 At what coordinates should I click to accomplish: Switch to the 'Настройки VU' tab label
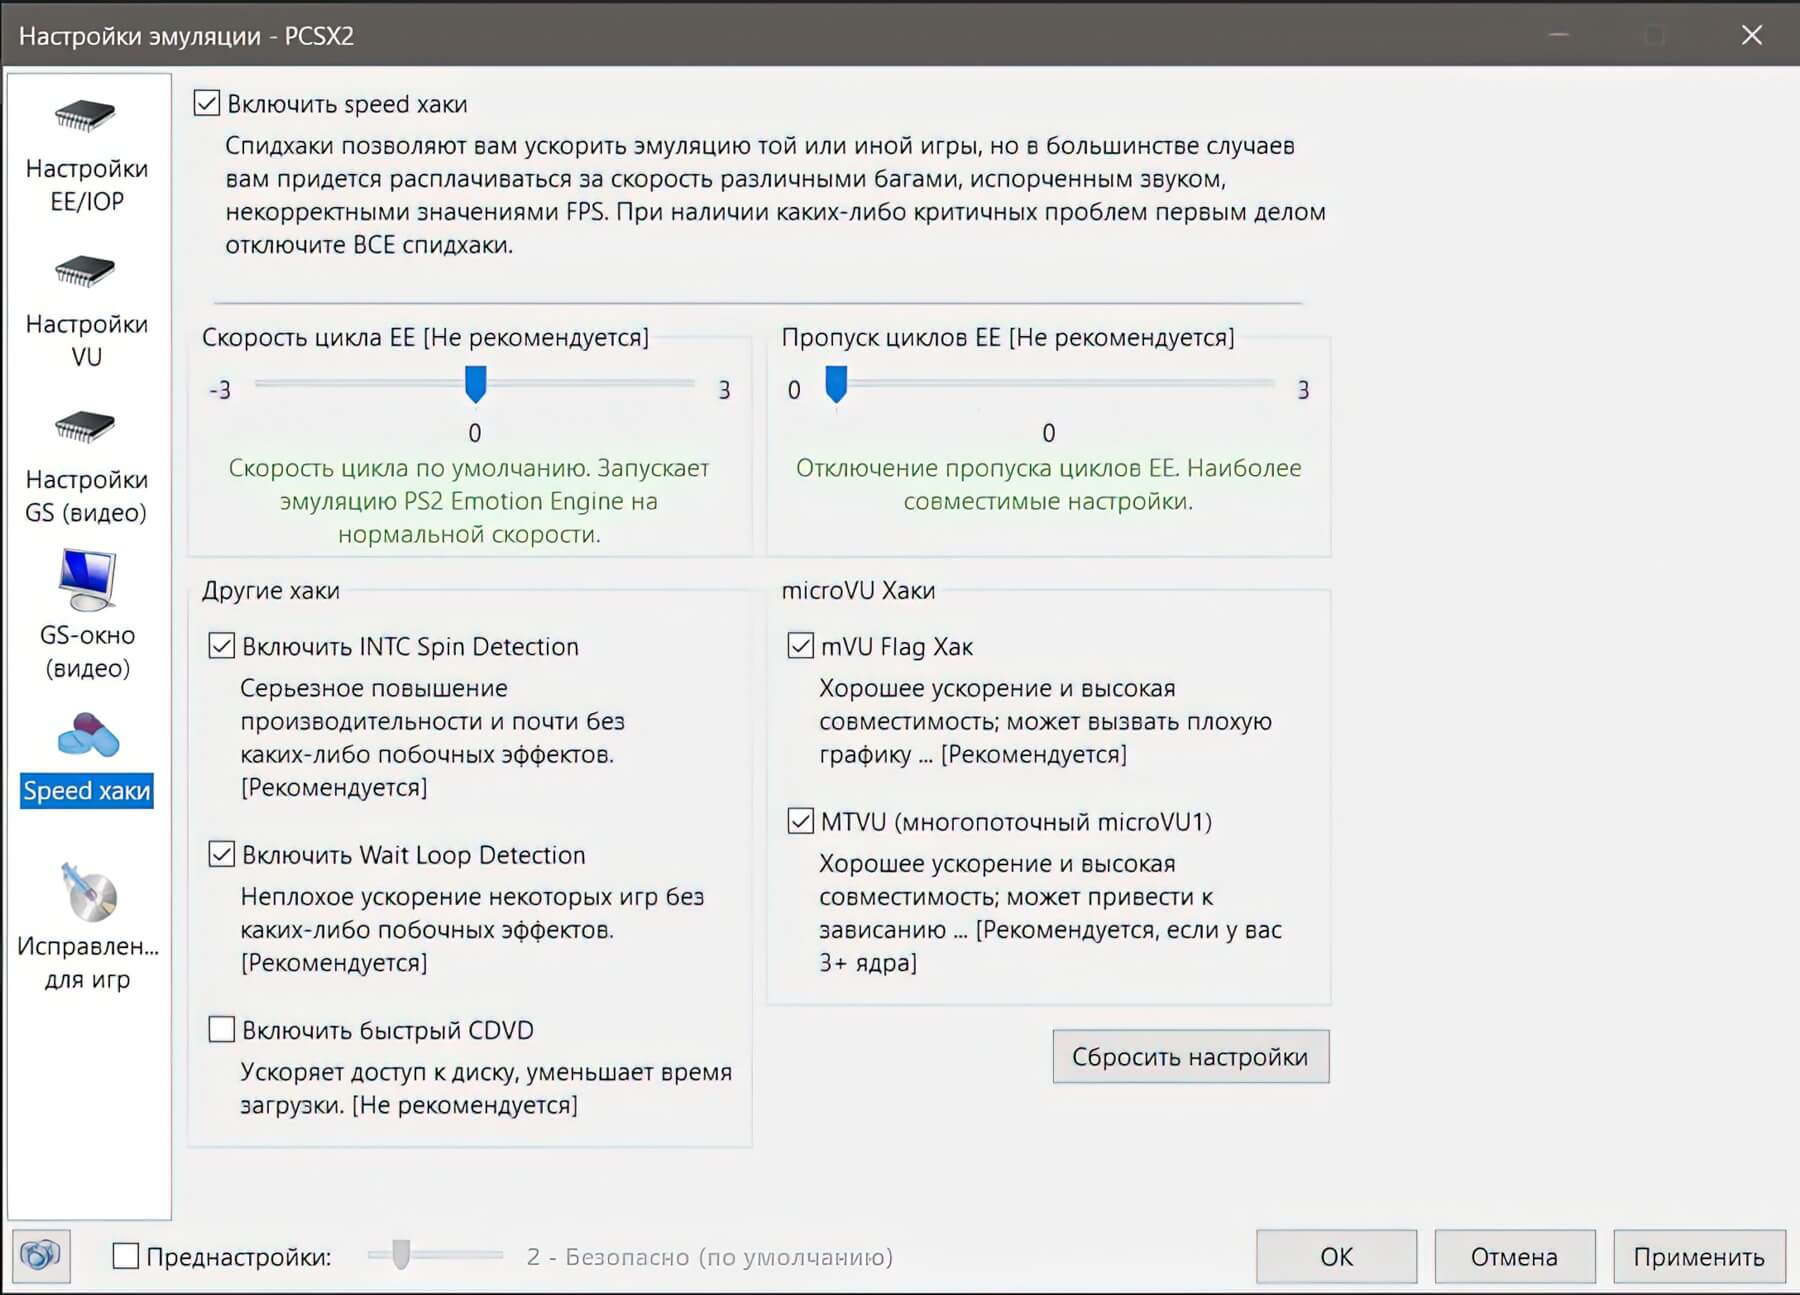click(87, 340)
